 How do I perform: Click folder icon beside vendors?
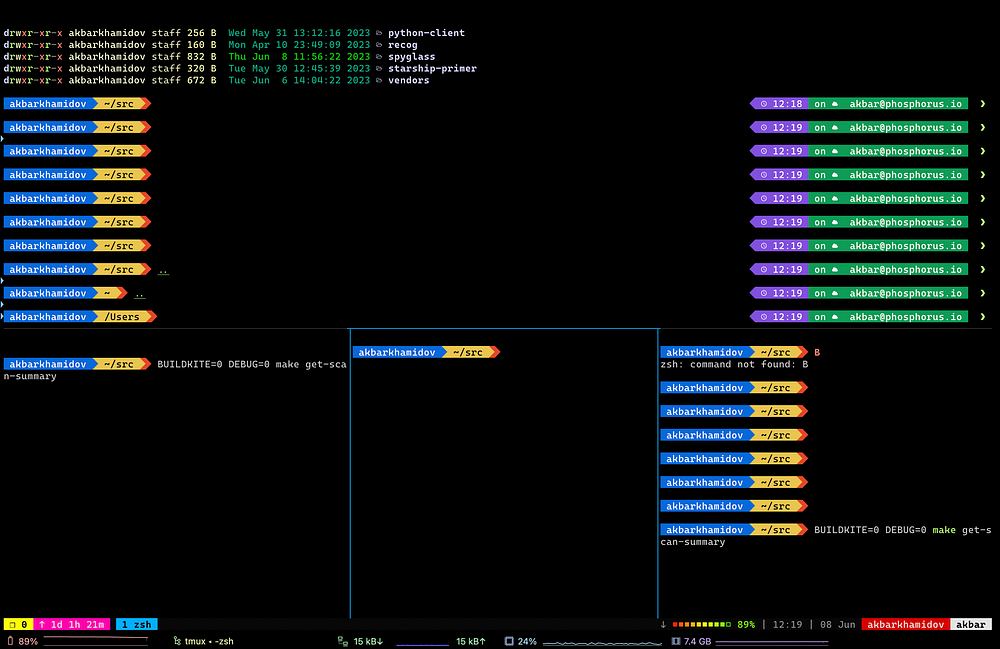[379, 80]
